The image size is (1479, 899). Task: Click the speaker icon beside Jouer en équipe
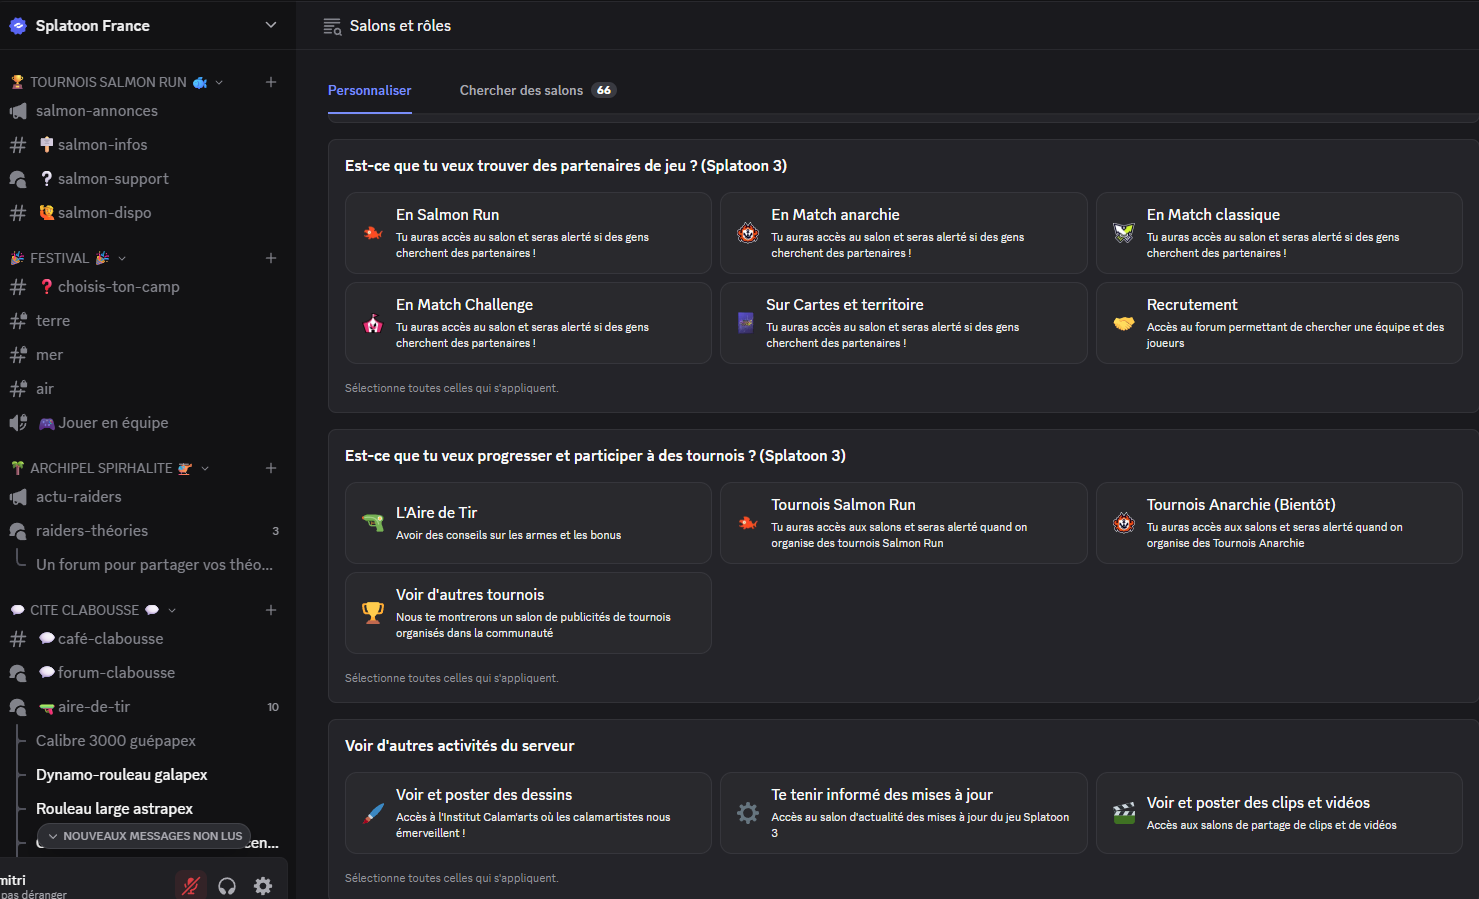pyautogui.click(x=18, y=423)
